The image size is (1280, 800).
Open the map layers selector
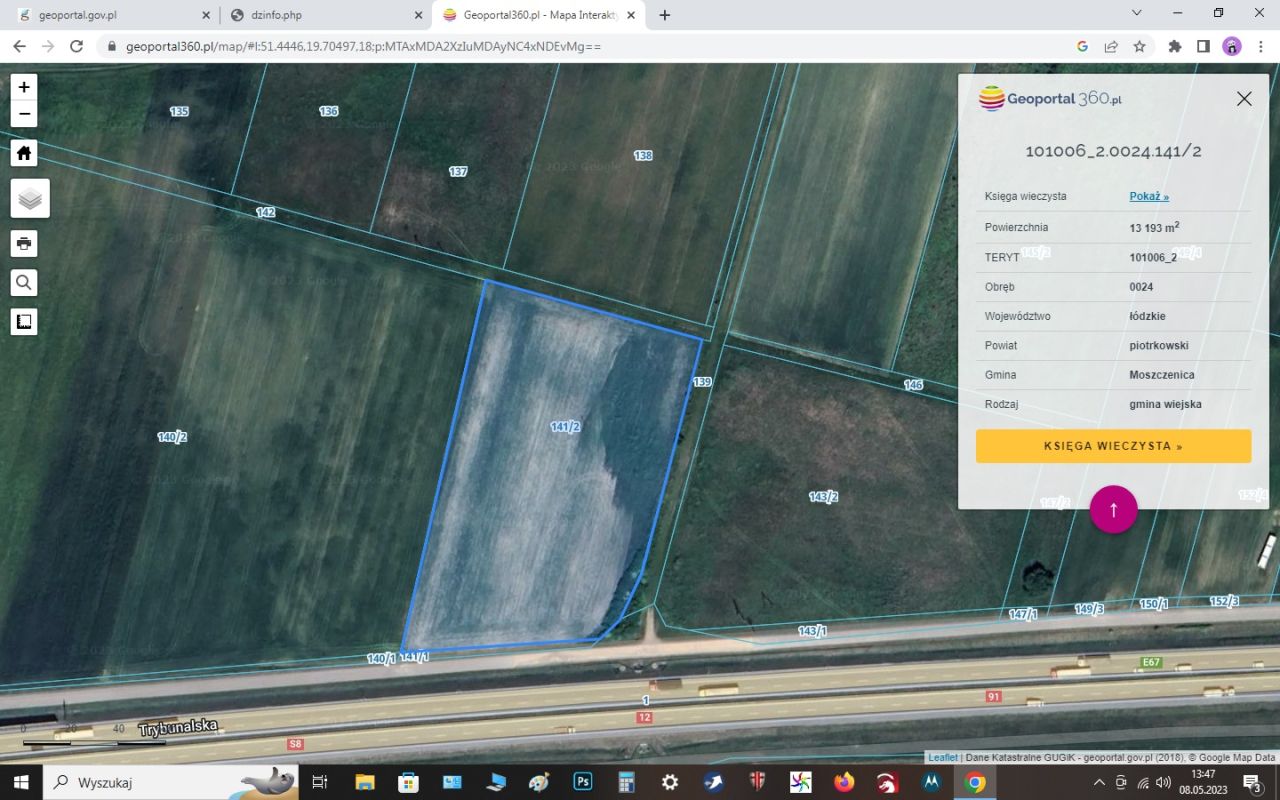30,198
